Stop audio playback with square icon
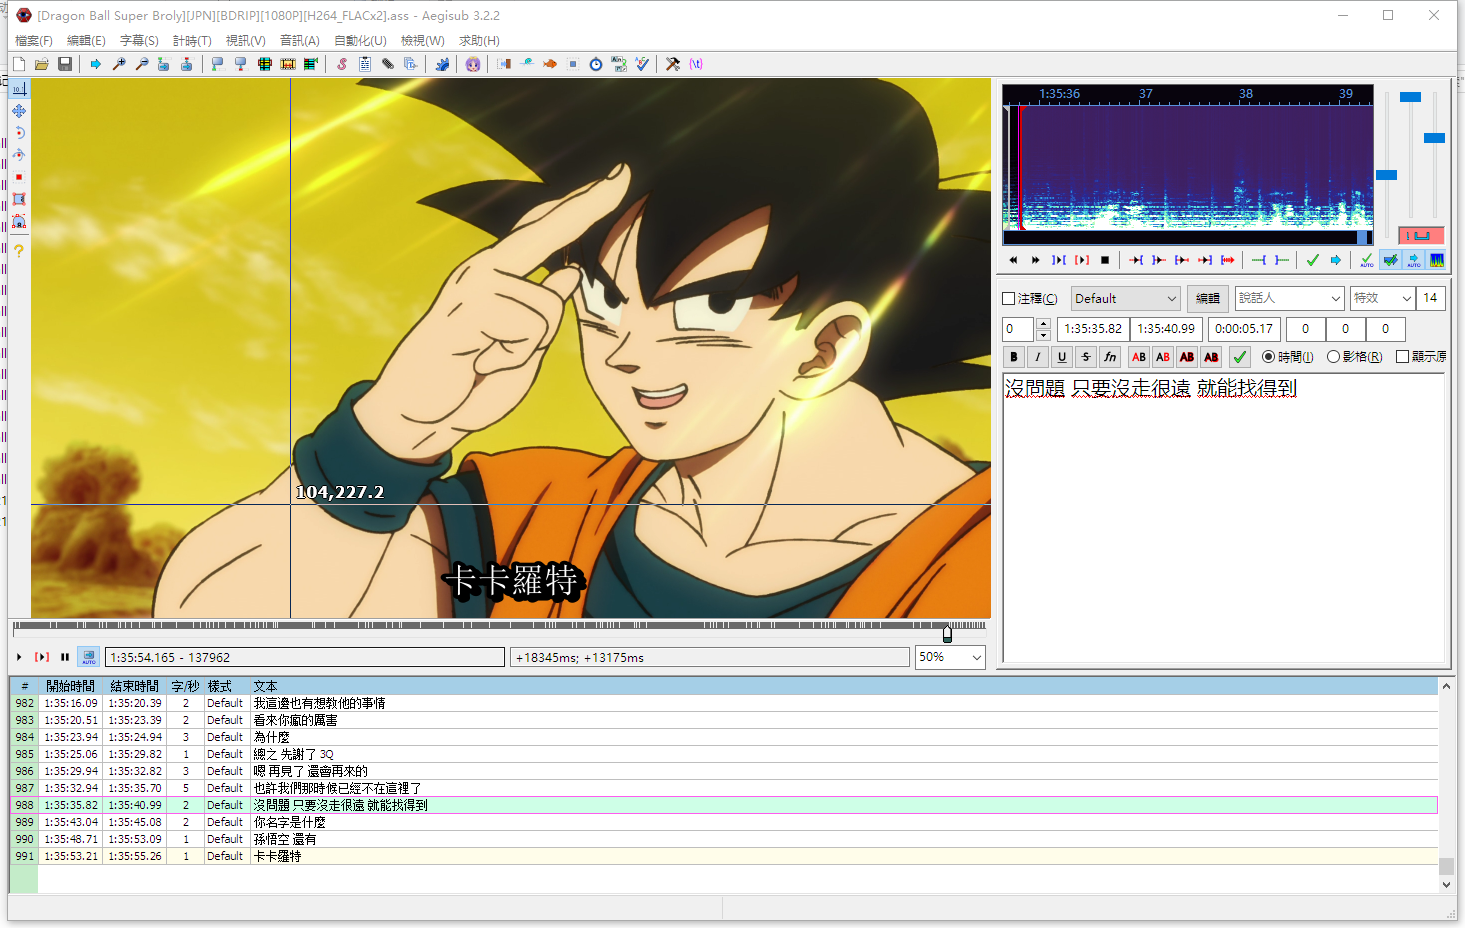The width and height of the screenshot is (1465, 928). (x=1105, y=260)
